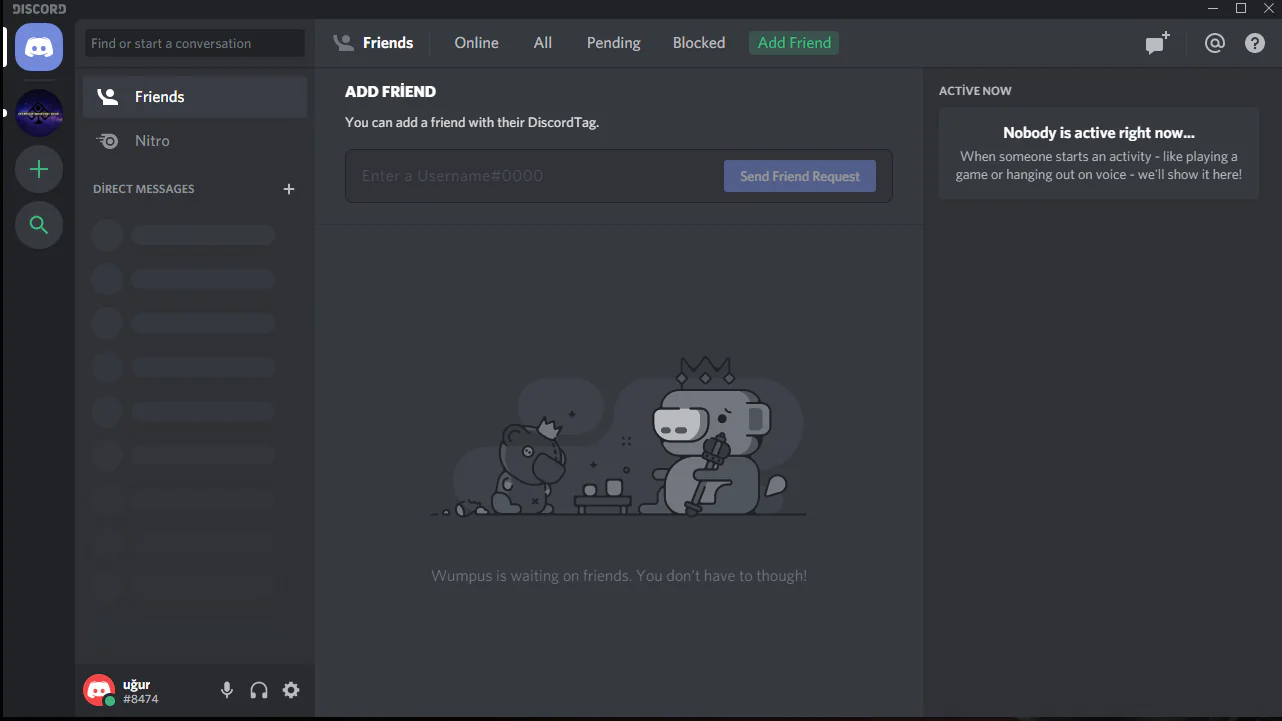Switch to the Online tab

click(476, 43)
